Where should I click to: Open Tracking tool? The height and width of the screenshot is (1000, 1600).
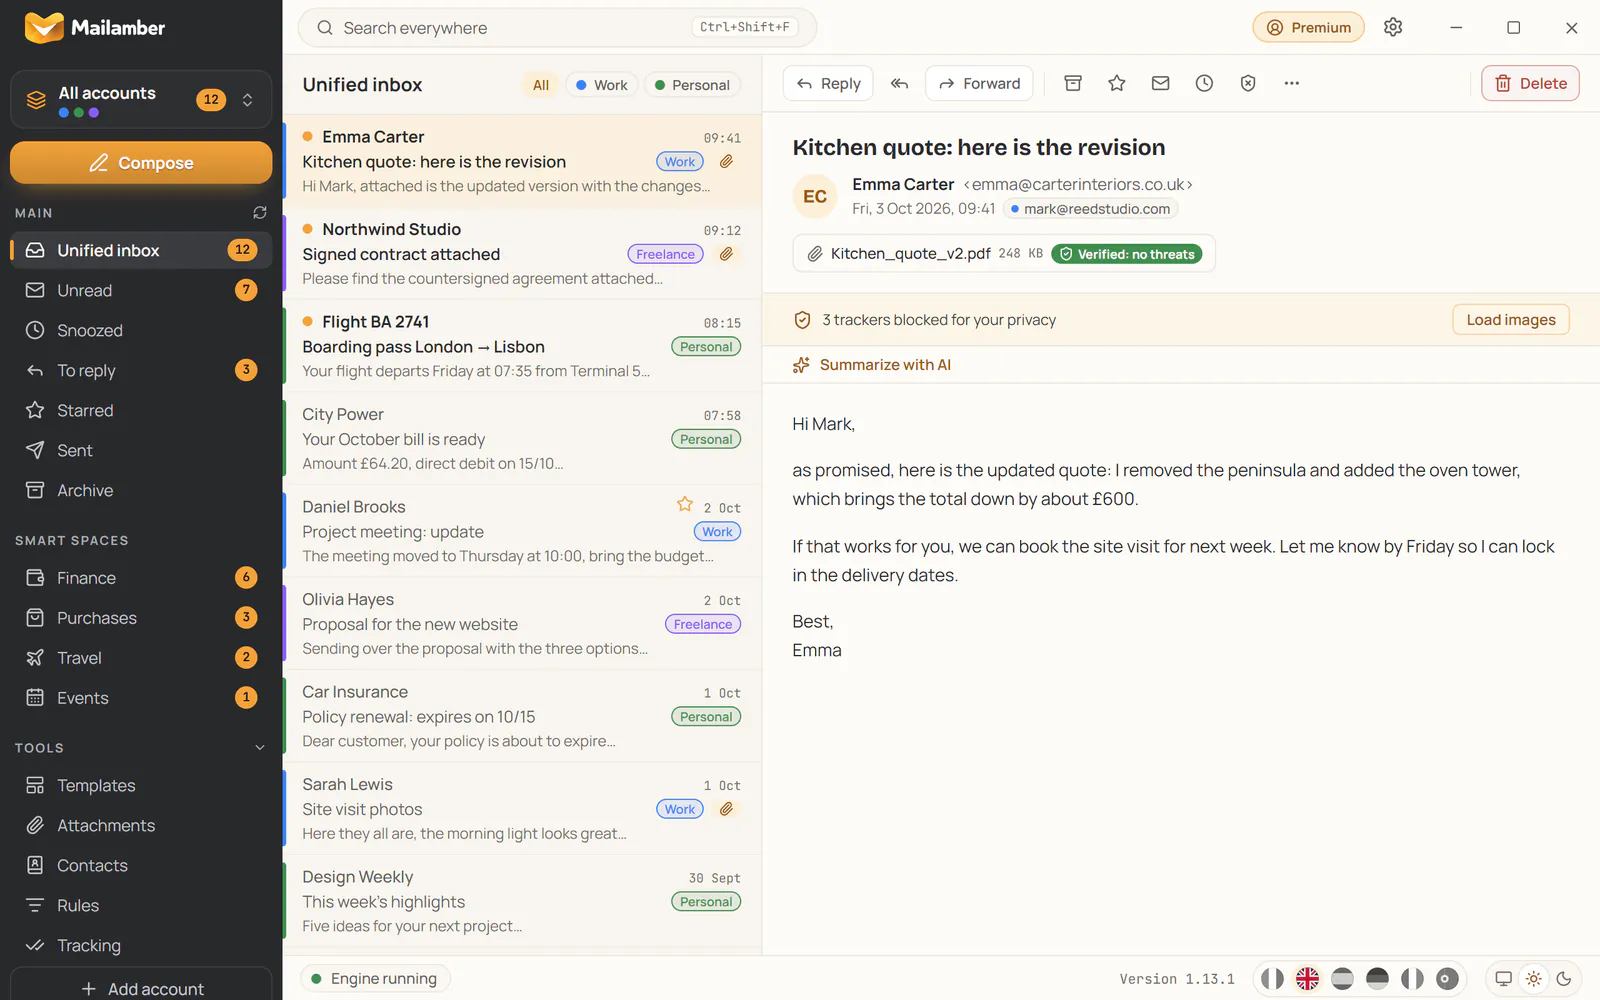(141, 946)
